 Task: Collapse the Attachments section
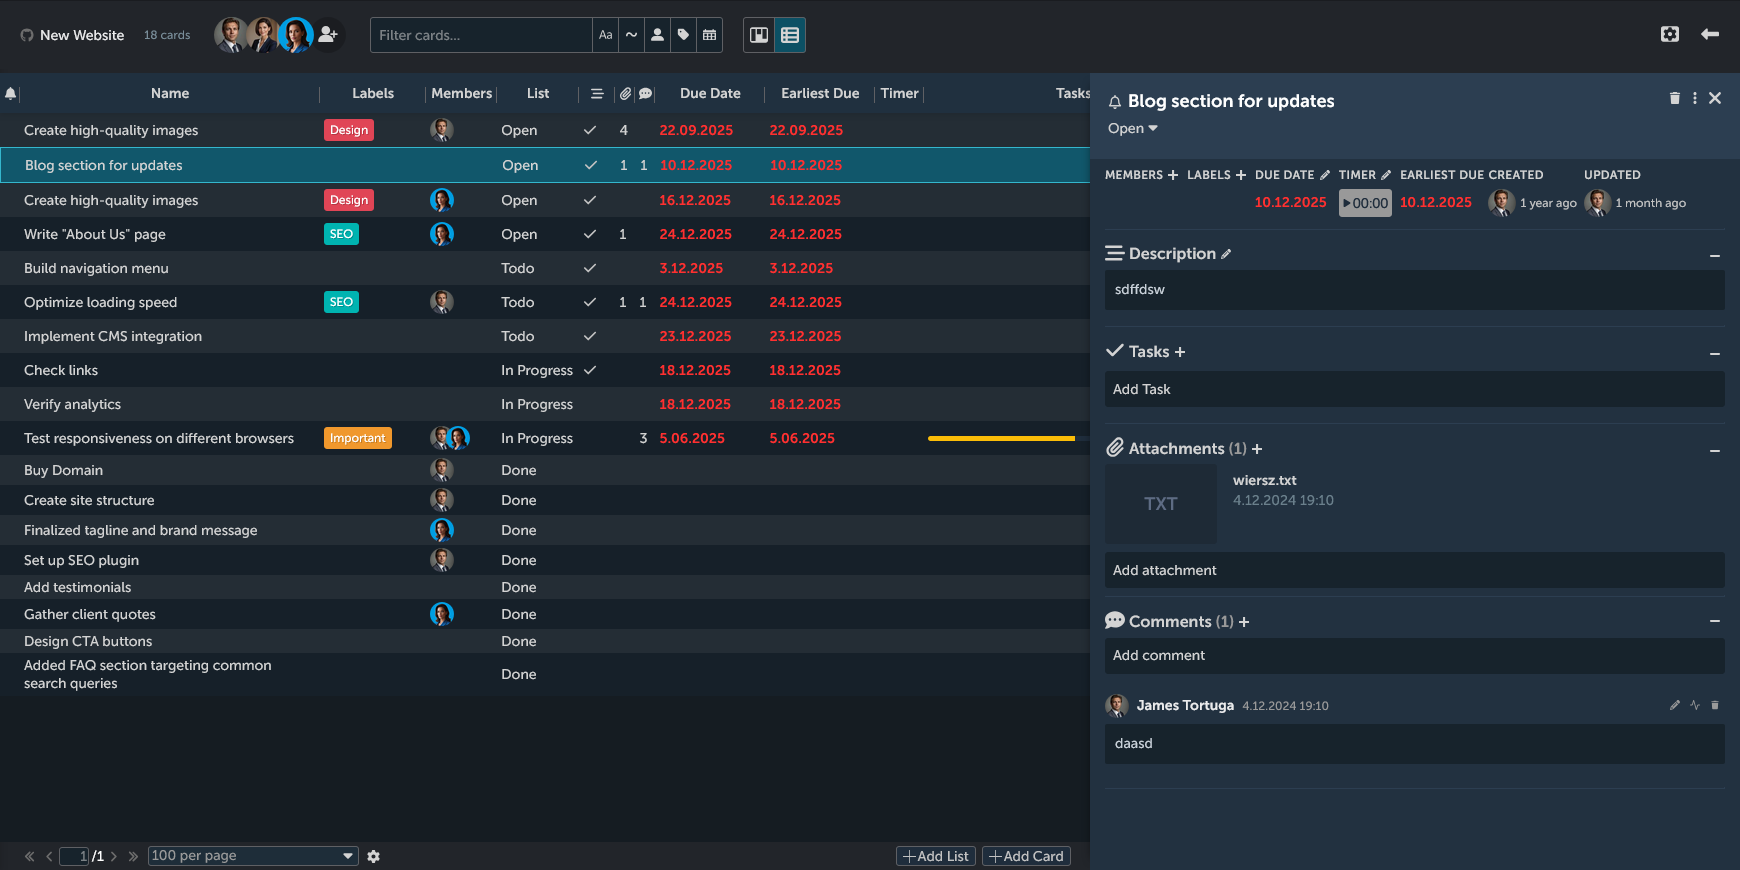1715,451
